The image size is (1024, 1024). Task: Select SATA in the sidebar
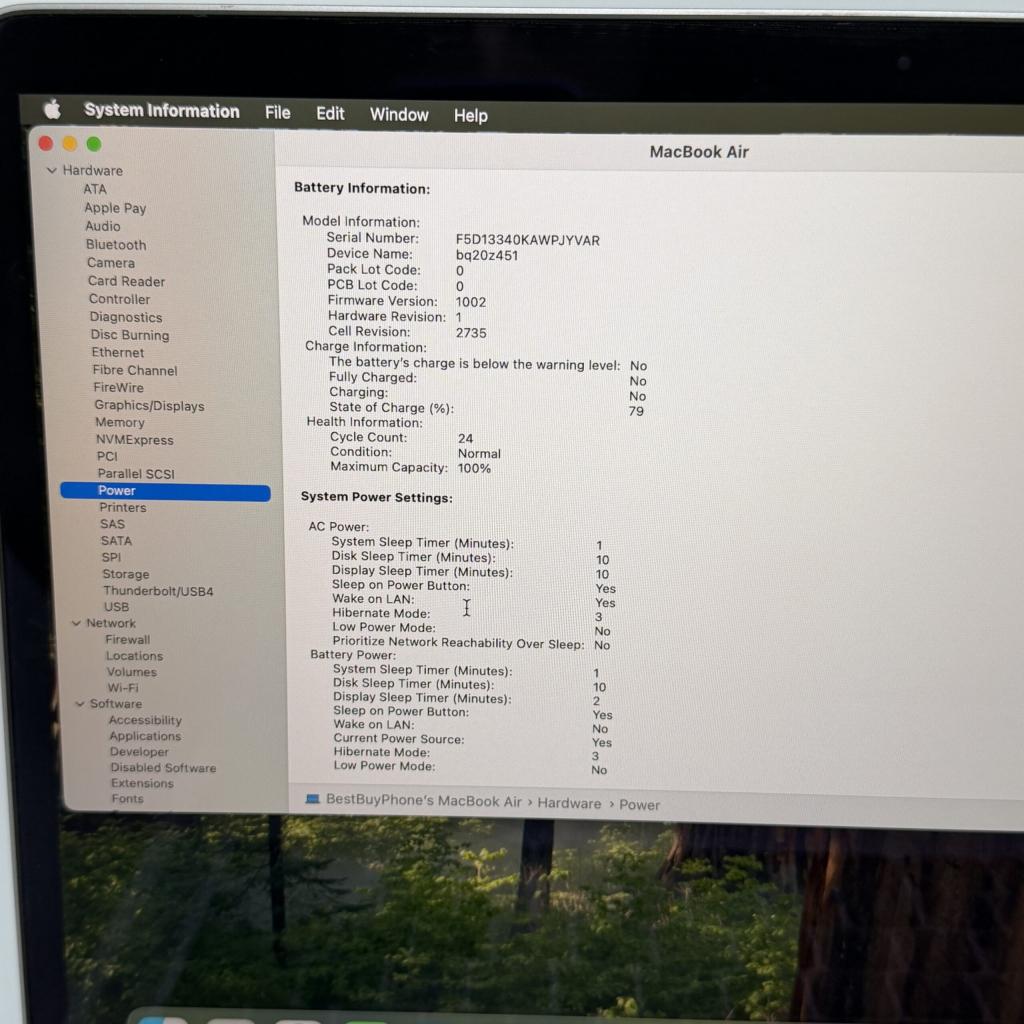(x=116, y=541)
